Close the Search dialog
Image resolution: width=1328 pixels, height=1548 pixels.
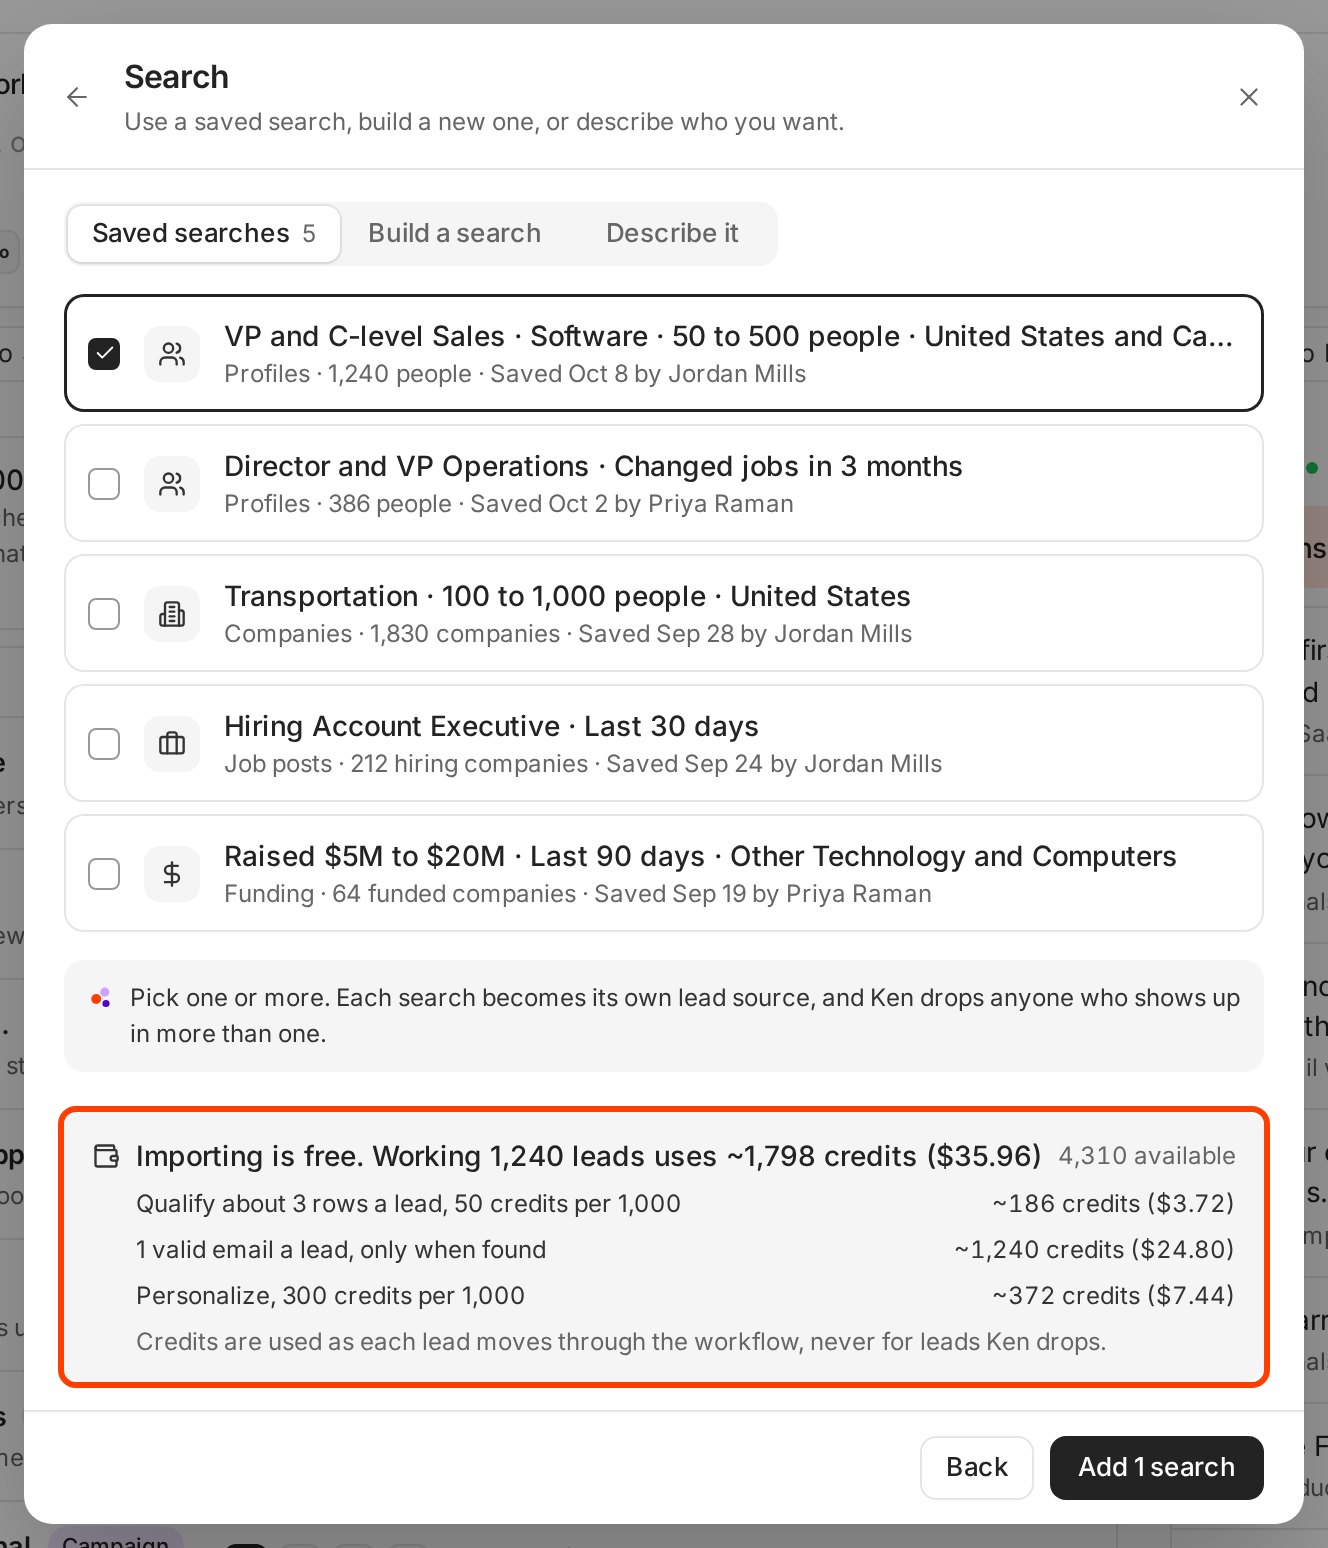[1249, 97]
